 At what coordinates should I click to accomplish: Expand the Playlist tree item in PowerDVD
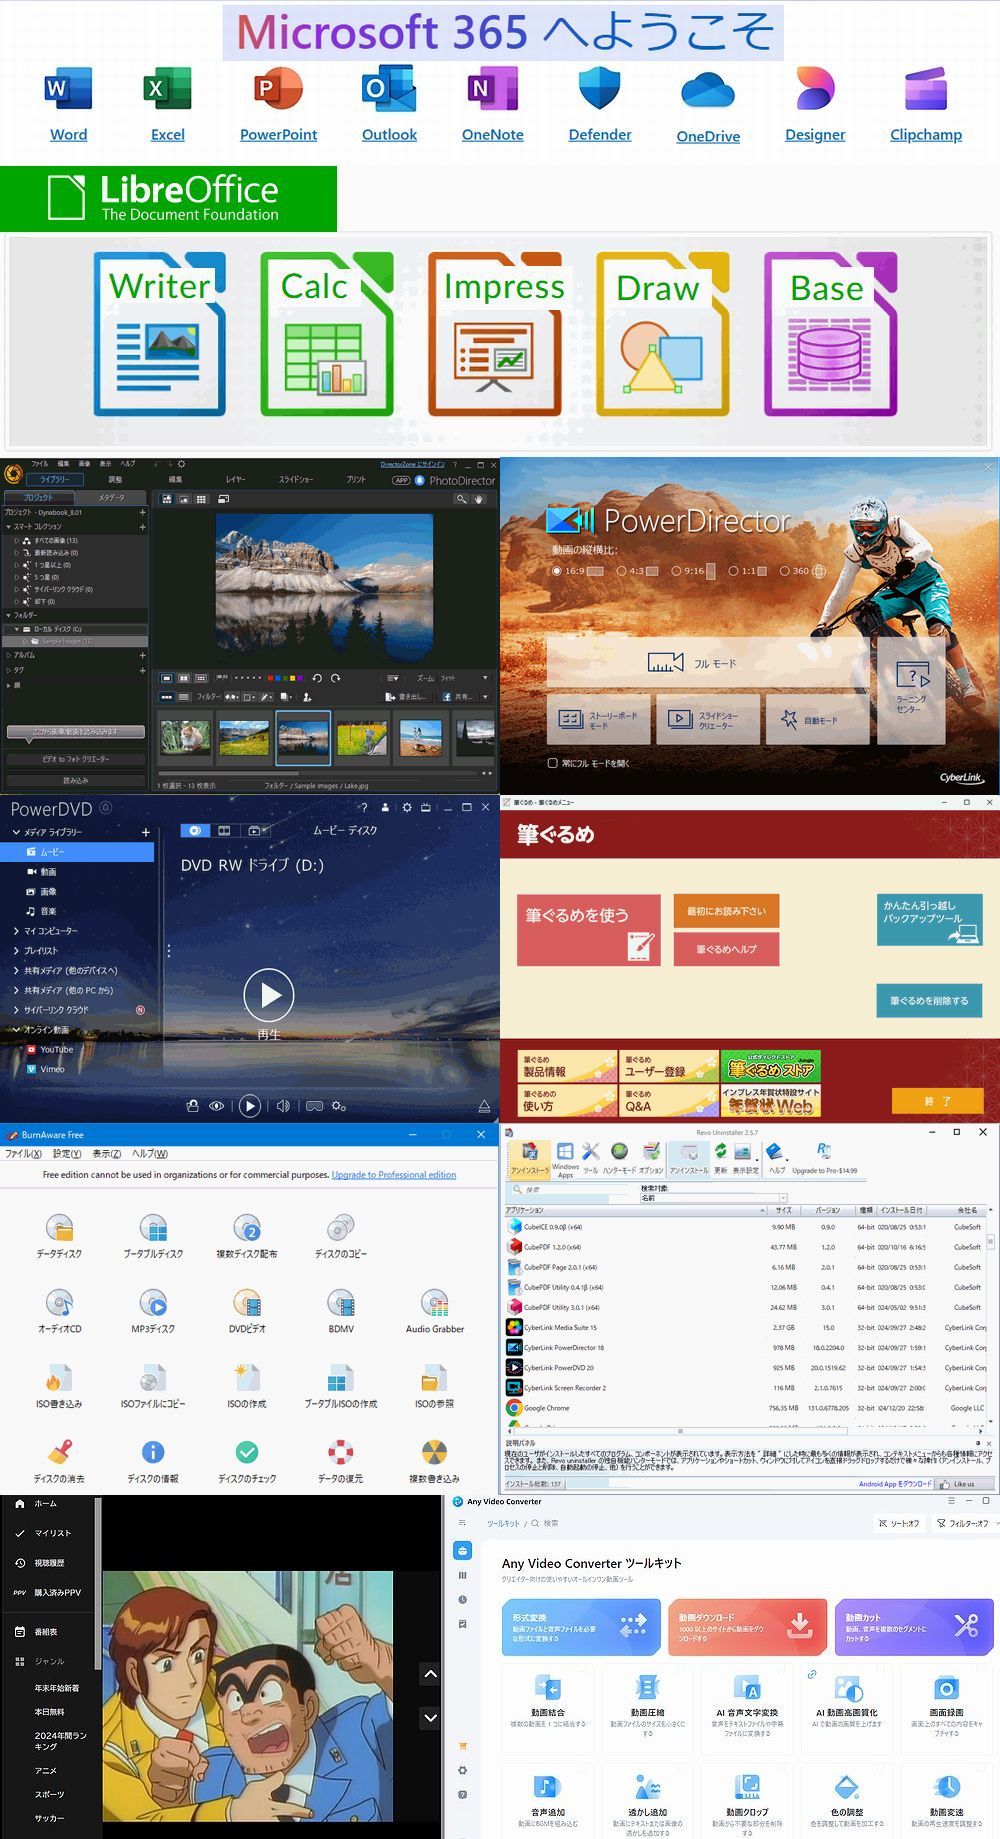(16, 951)
